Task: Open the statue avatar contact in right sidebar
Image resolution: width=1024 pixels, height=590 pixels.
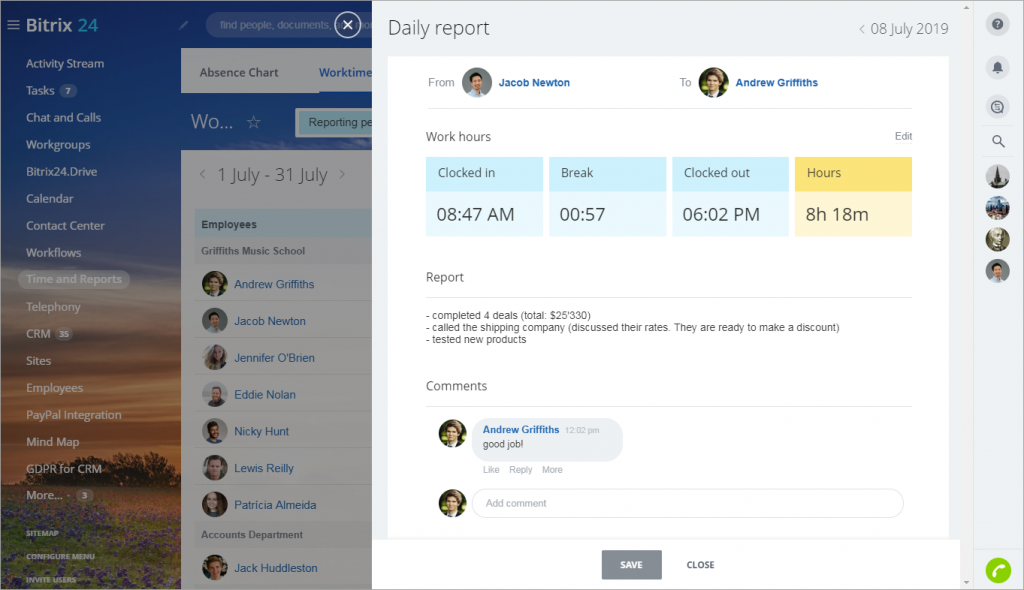Action: coord(997,239)
